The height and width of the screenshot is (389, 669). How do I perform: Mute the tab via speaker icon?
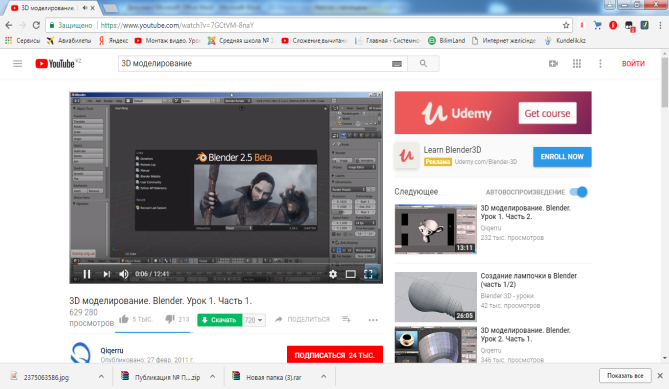tap(84, 8)
